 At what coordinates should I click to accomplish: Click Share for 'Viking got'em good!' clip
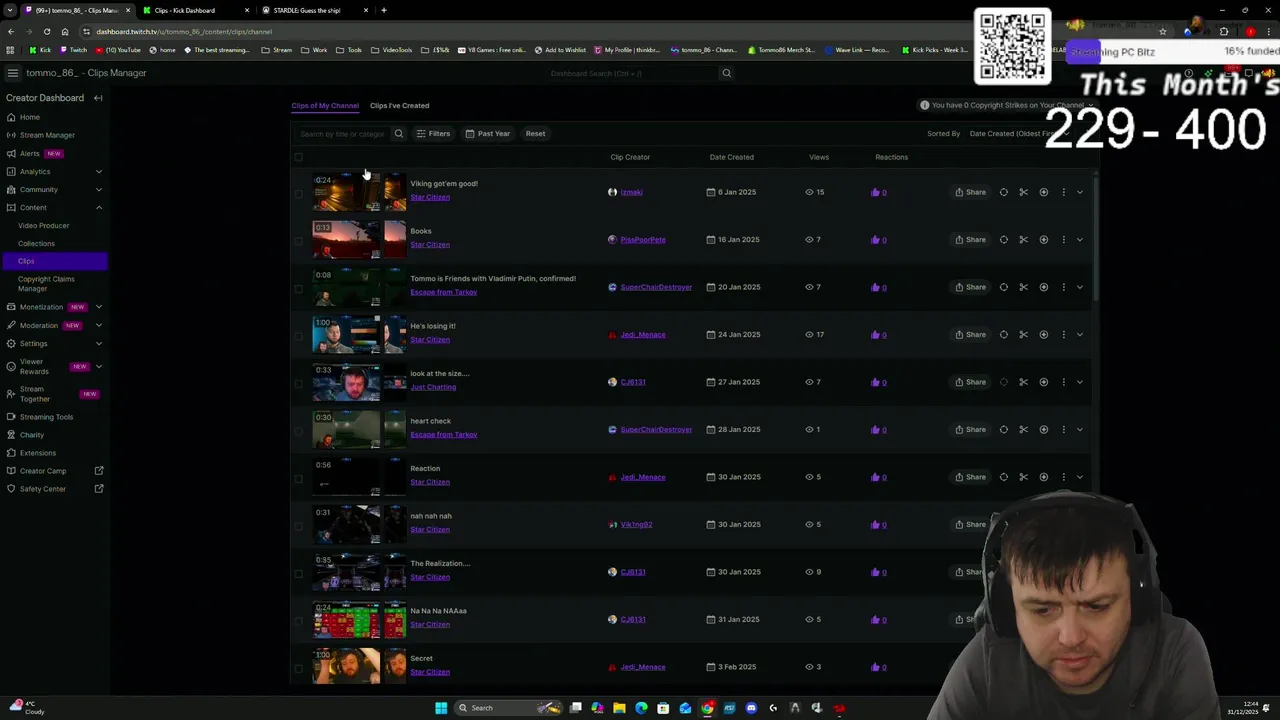coord(970,192)
